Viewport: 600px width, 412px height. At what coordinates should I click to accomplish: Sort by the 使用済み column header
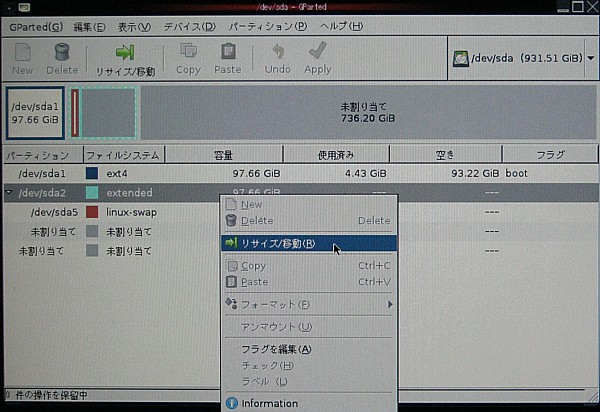(x=336, y=155)
